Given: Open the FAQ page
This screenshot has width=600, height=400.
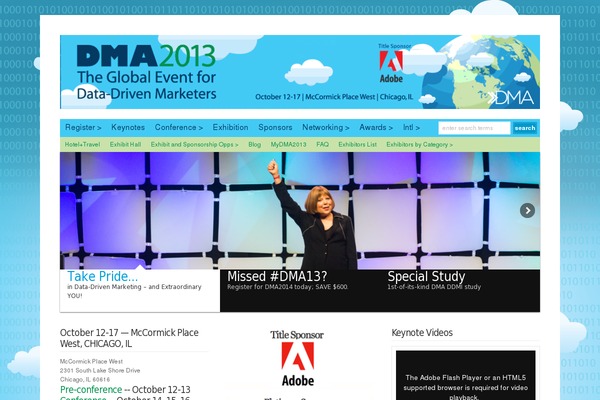Looking at the screenshot, I should 322,145.
